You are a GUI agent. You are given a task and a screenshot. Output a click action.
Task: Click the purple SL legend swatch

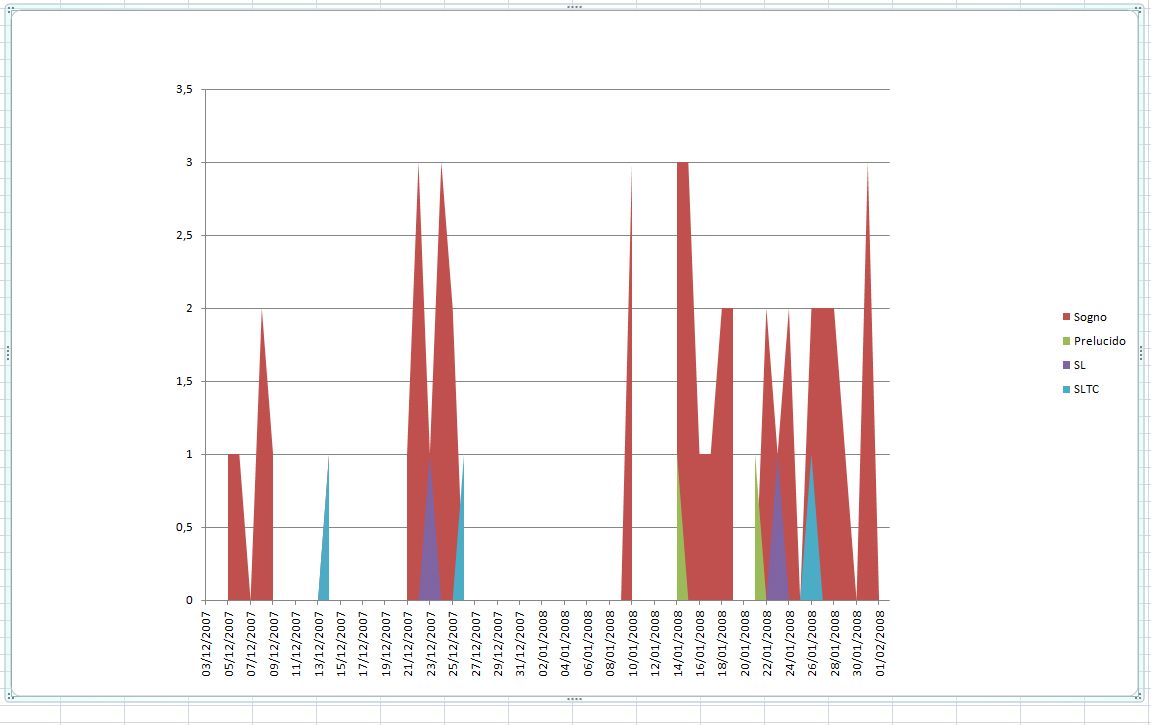point(1065,365)
